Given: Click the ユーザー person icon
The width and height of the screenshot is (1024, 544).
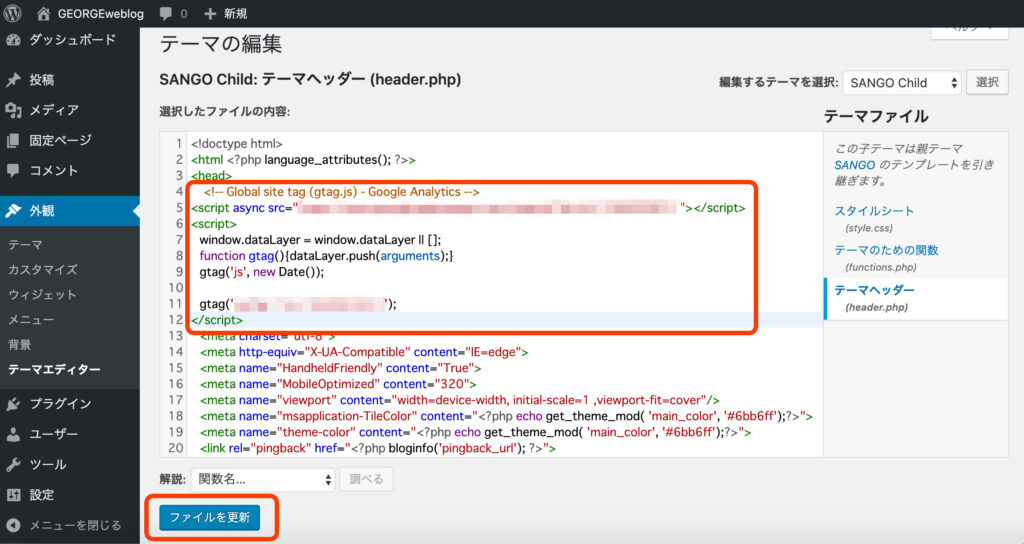Looking at the screenshot, I should [13, 434].
